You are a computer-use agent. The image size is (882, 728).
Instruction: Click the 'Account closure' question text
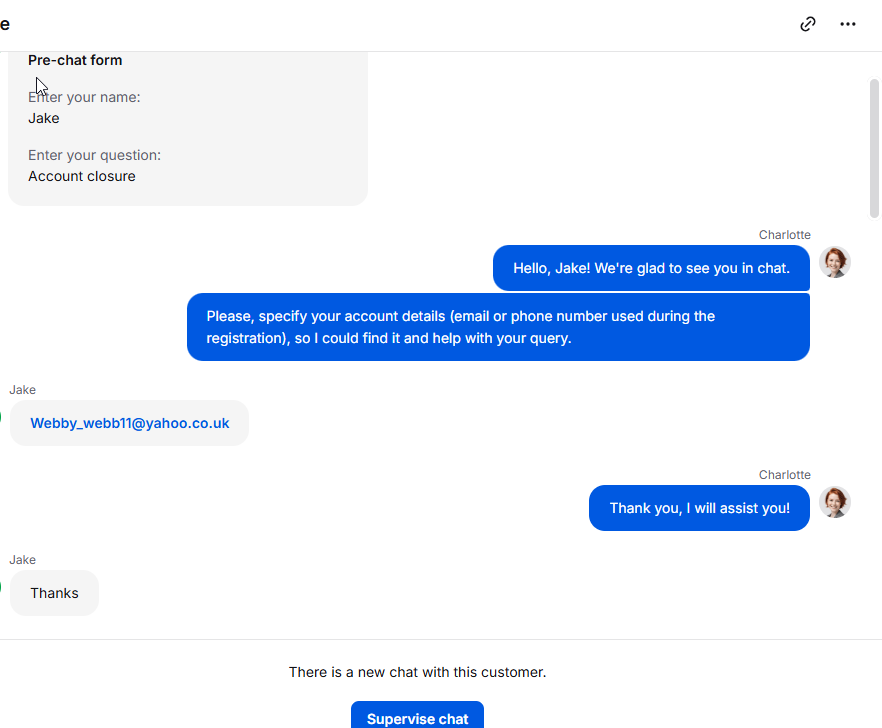pyautogui.click(x=82, y=176)
